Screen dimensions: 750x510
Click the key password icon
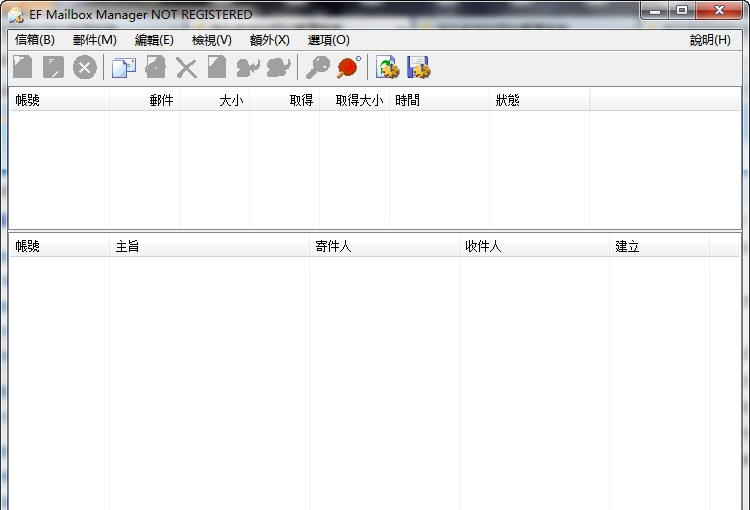click(318, 67)
